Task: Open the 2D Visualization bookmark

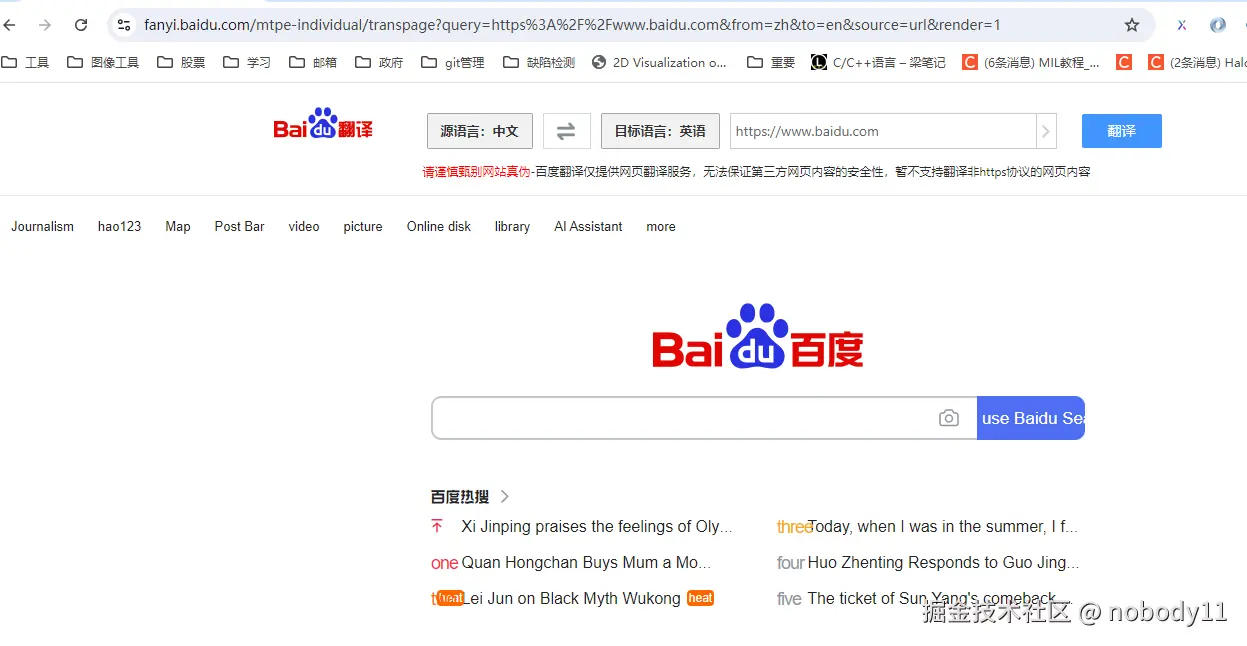Action: pyautogui.click(x=660, y=62)
